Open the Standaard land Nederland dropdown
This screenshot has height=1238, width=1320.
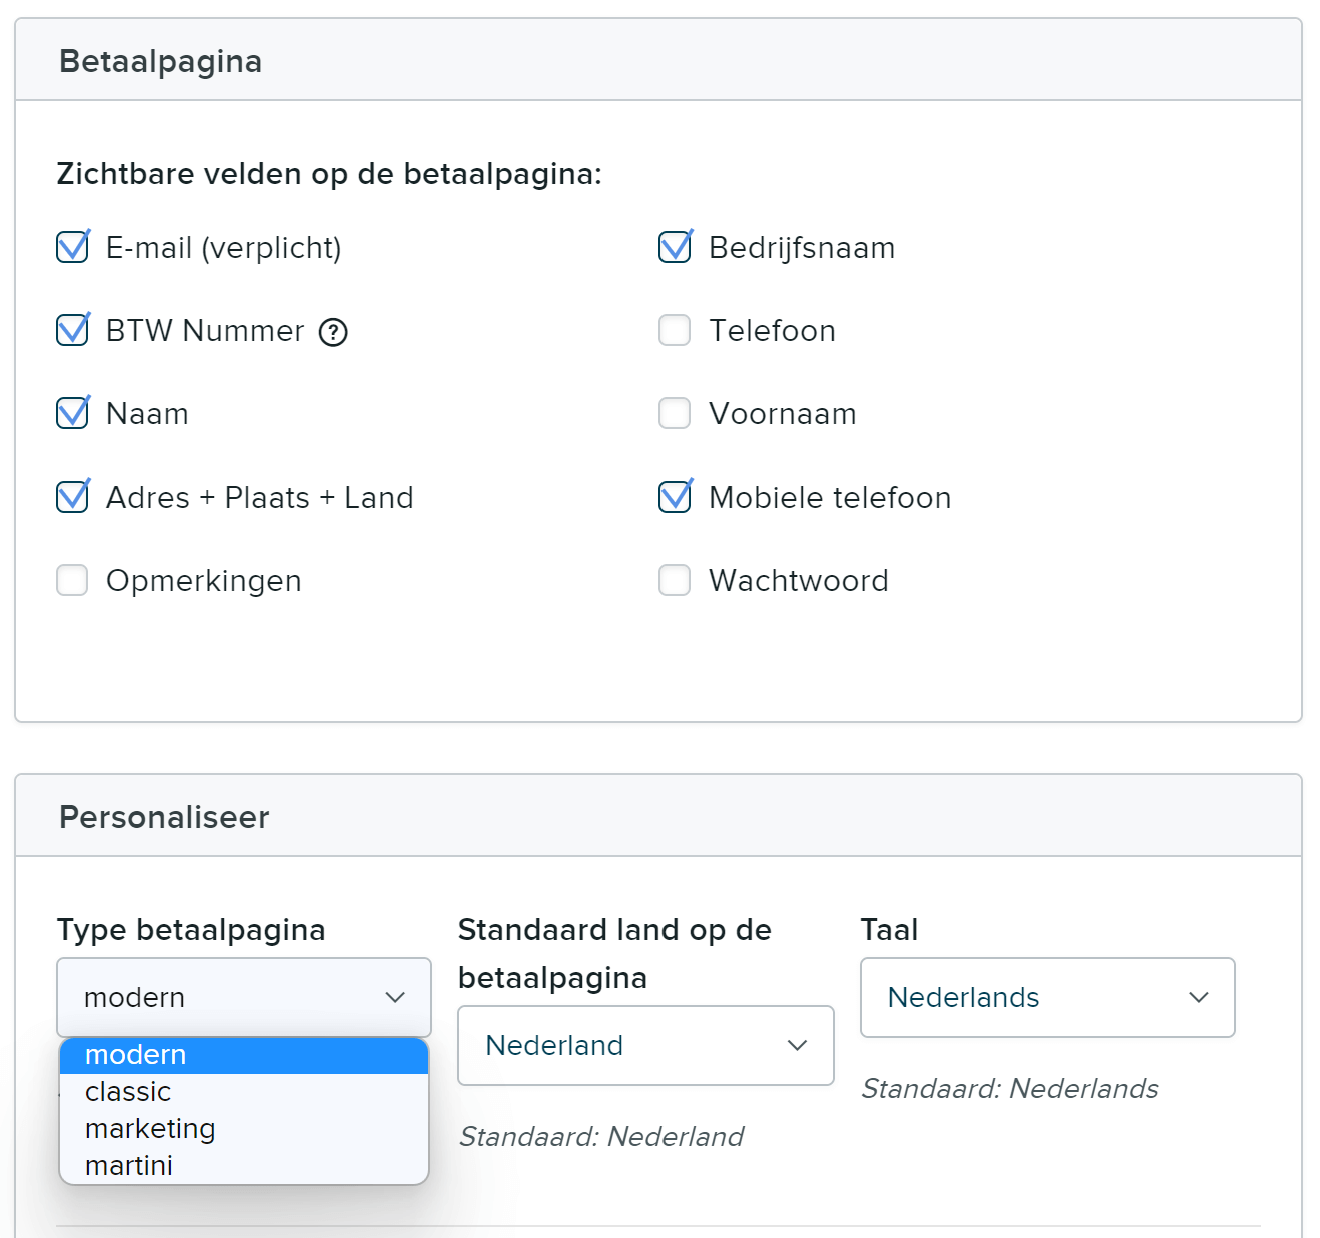[x=645, y=1045]
